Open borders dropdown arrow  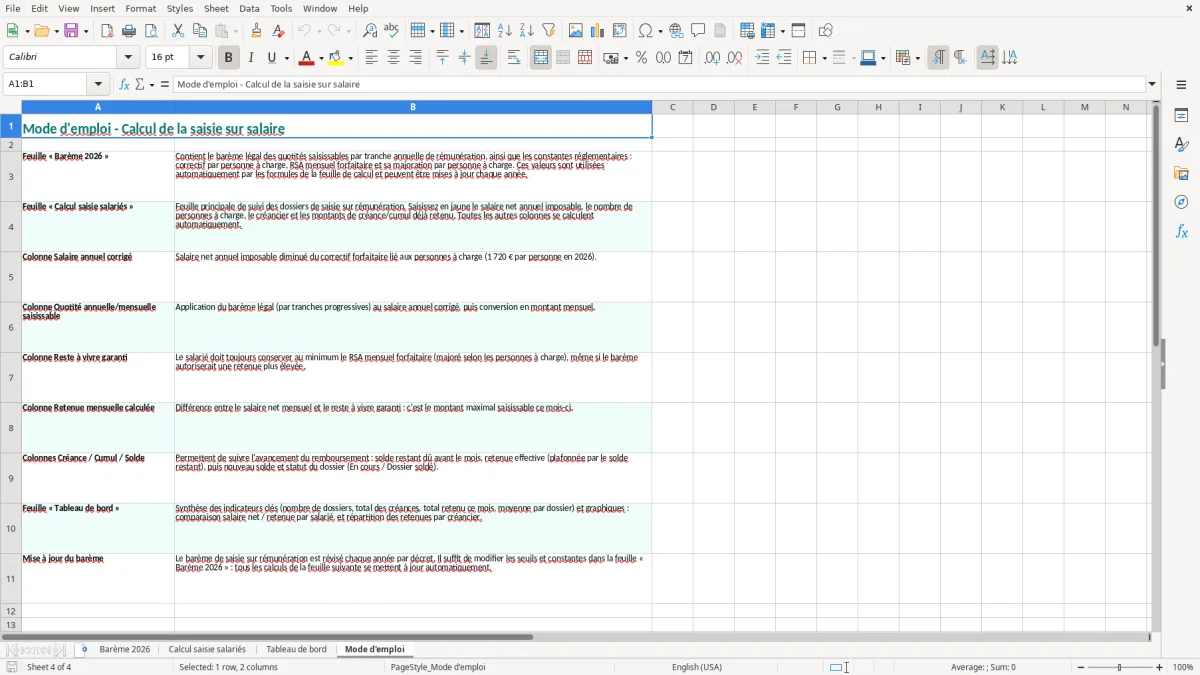(x=823, y=58)
